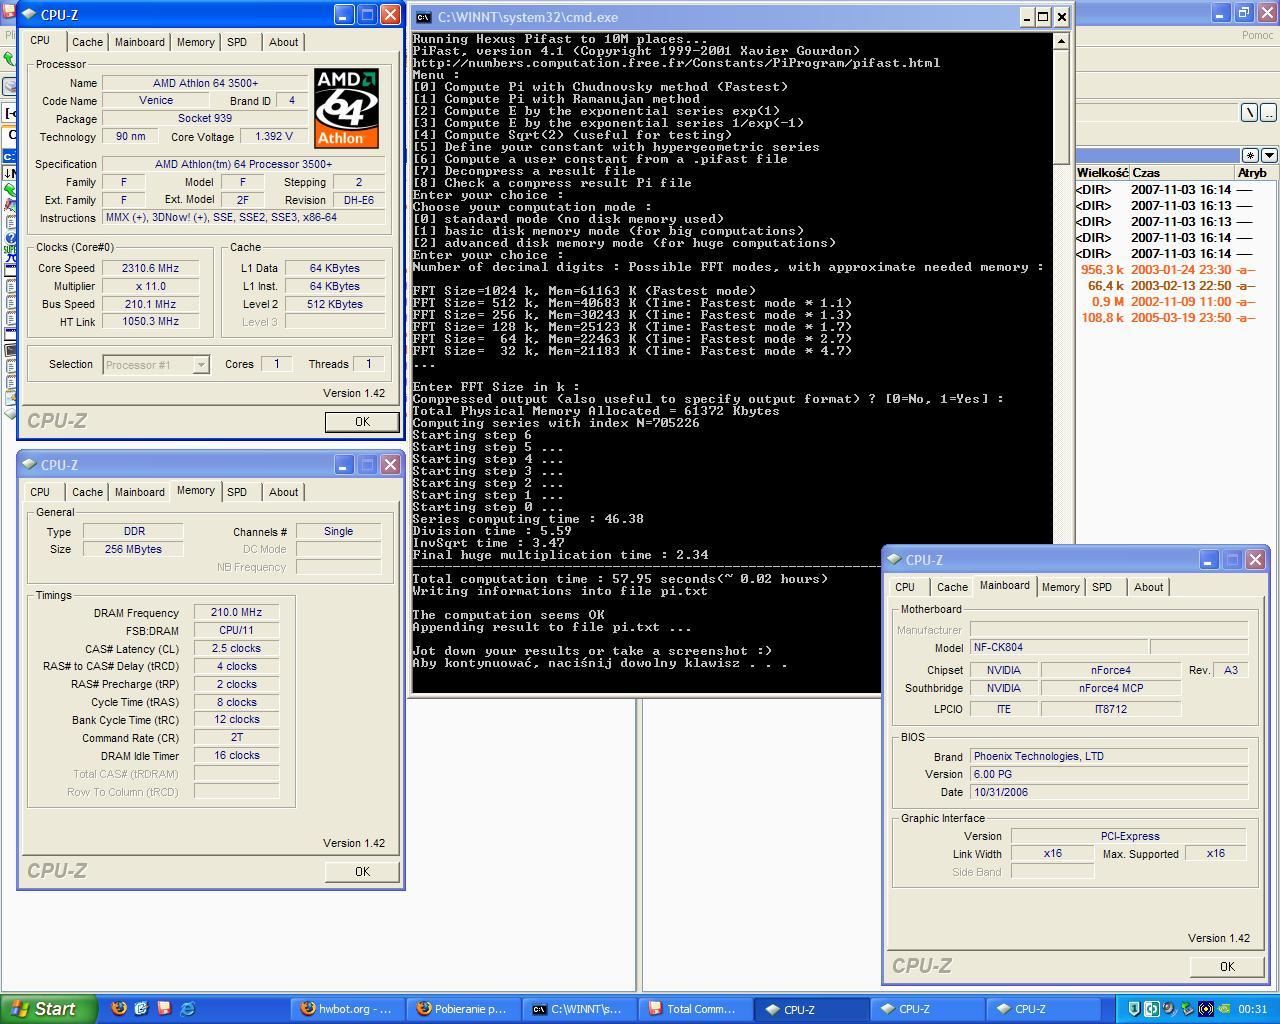
Task: Click the CPU-Z title icon in the Memory window
Action: 29,465
